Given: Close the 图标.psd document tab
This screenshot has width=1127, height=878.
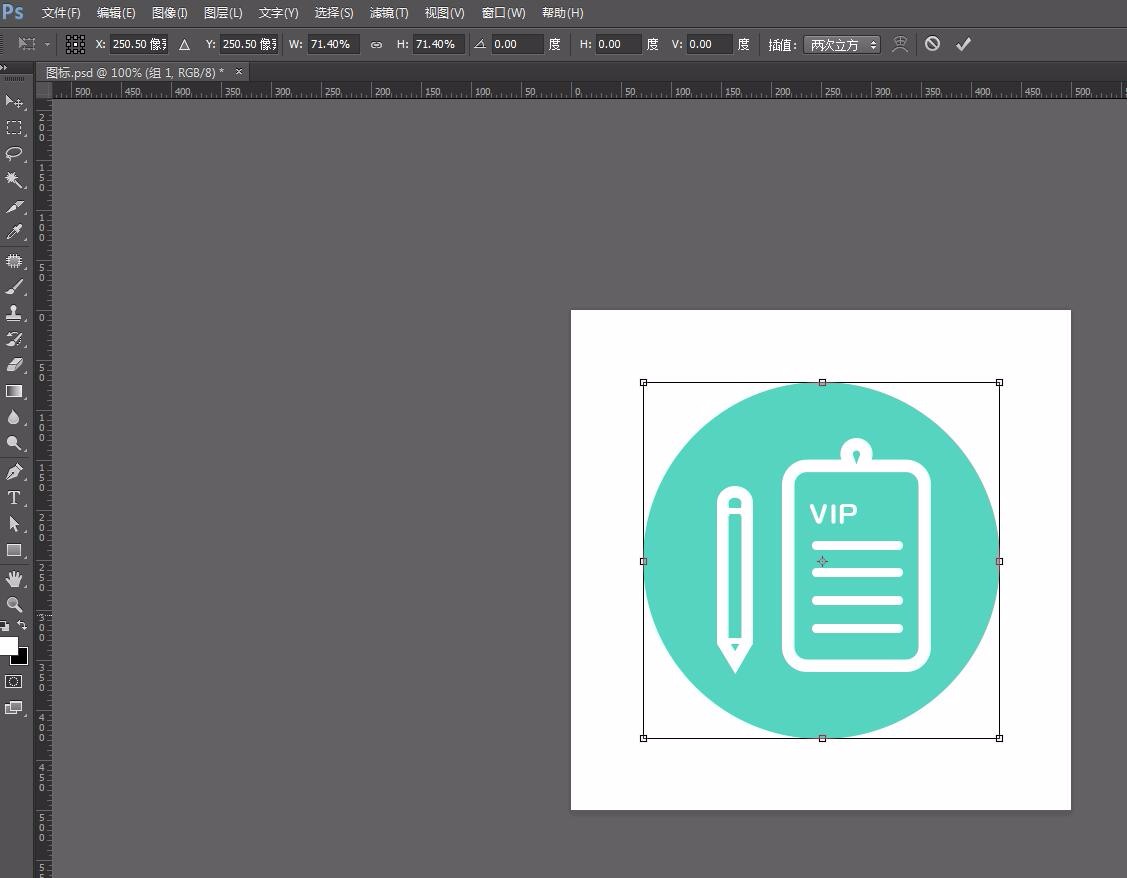Looking at the screenshot, I should (239, 72).
